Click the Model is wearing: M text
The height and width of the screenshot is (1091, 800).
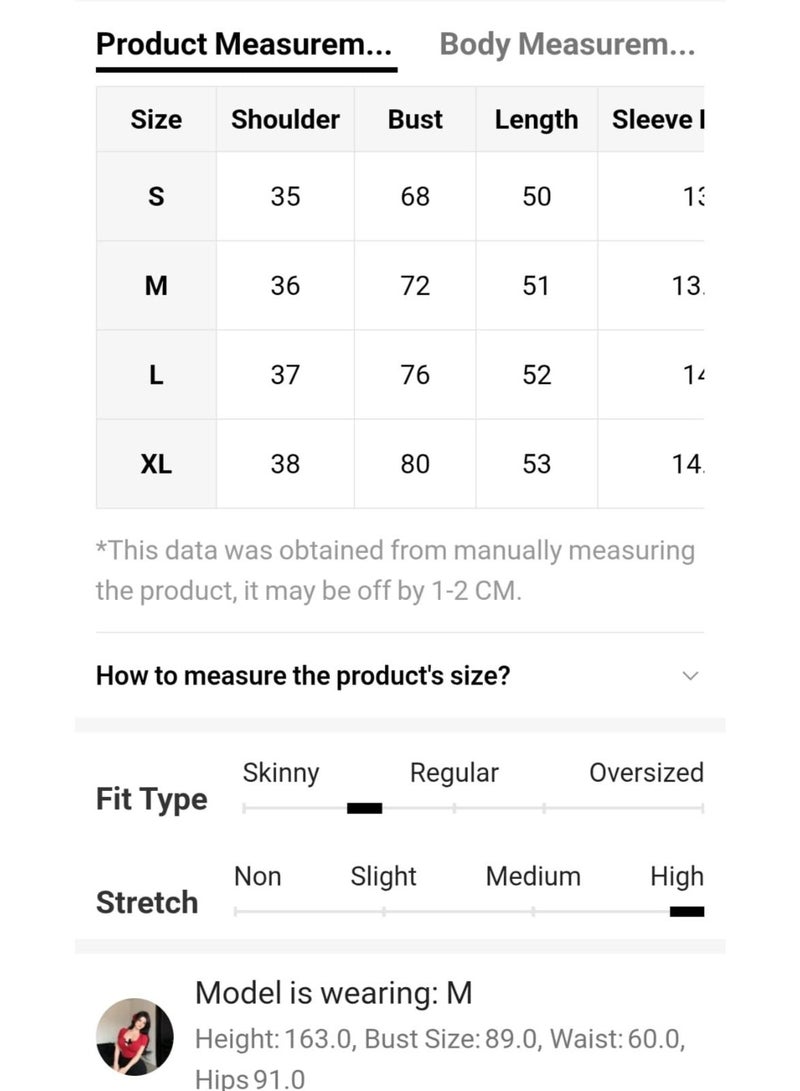point(334,993)
